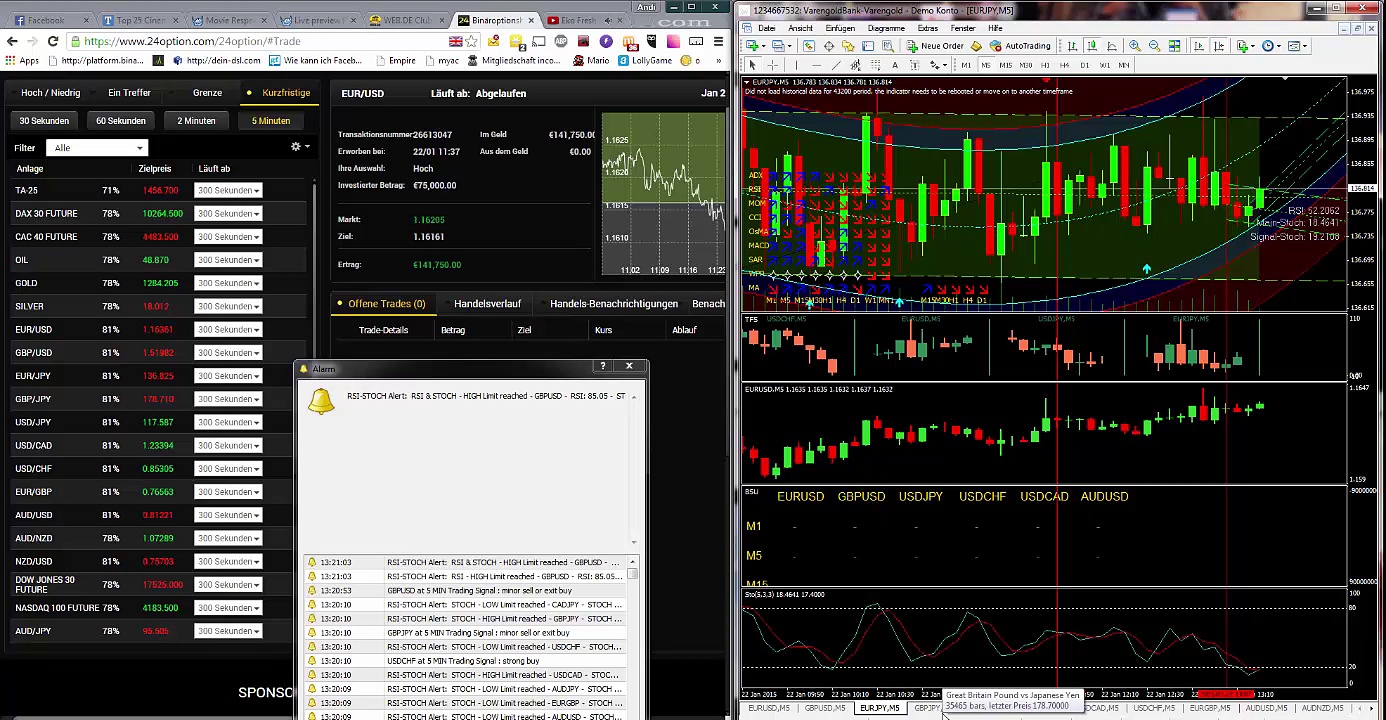This screenshot has width=1386, height=720.
Task: Open the GOLD expiry time dropdown
Action: [x=227, y=283]
